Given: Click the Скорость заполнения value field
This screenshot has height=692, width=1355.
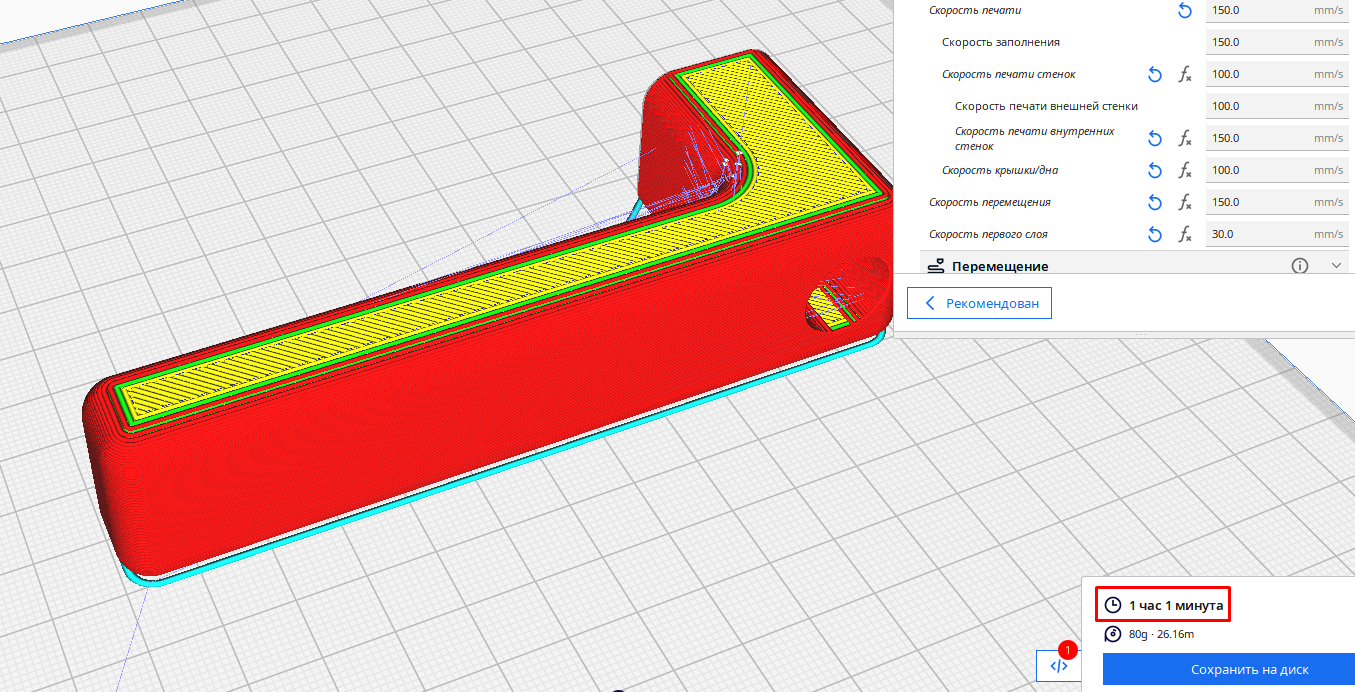Looking at the screenshot, I should [1260, 42].
